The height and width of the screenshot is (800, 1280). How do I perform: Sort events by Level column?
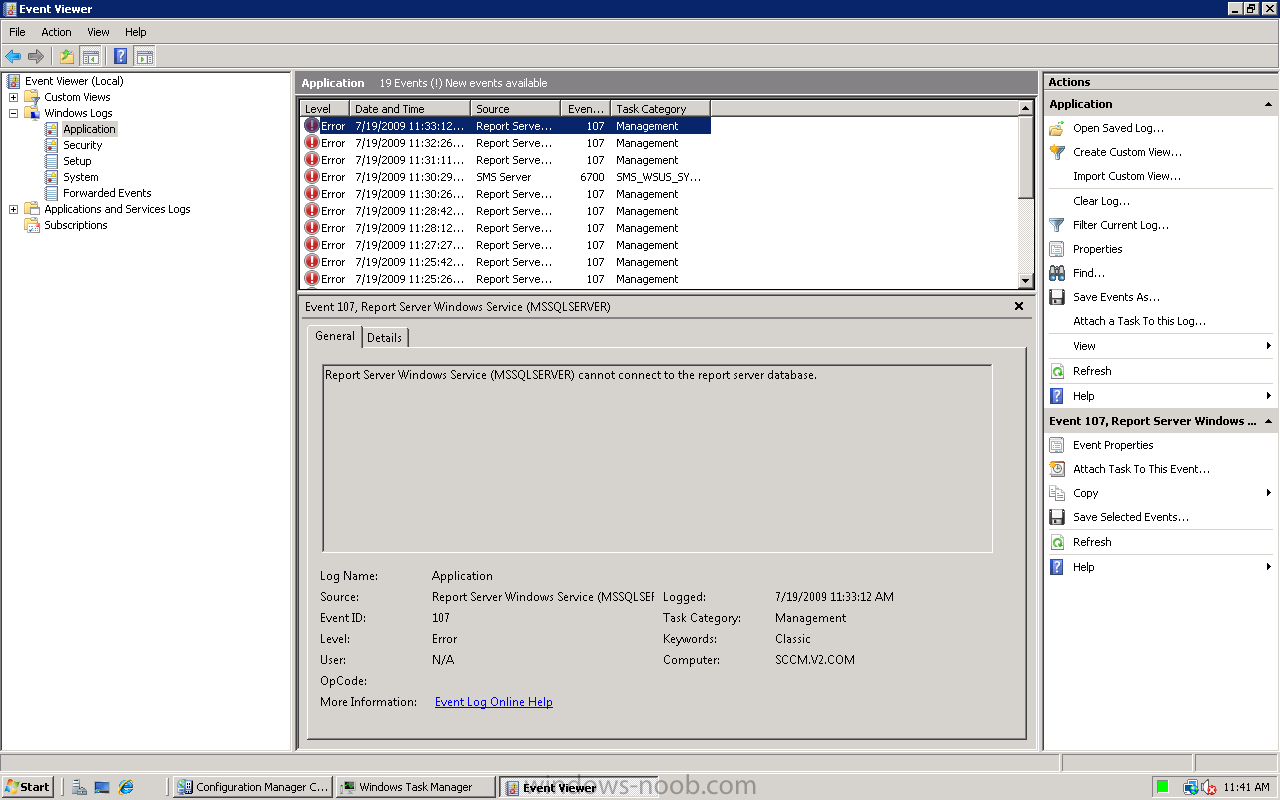click(x=325, y=109)
